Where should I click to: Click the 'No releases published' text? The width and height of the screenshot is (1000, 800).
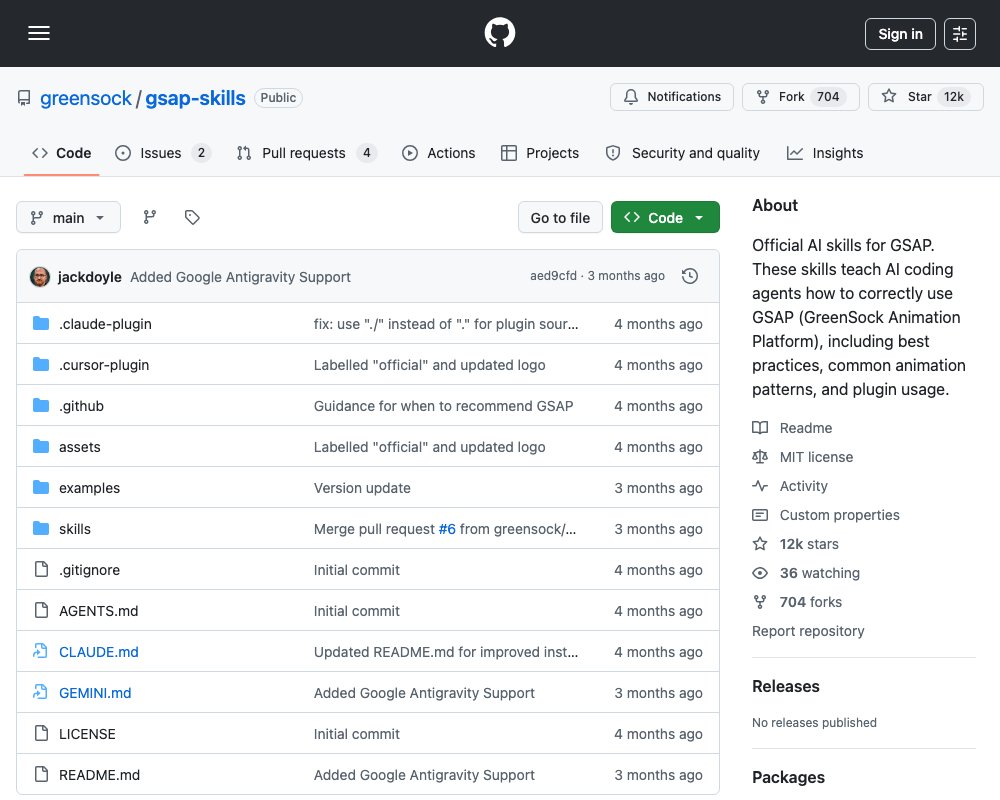(x=814, y=723)
